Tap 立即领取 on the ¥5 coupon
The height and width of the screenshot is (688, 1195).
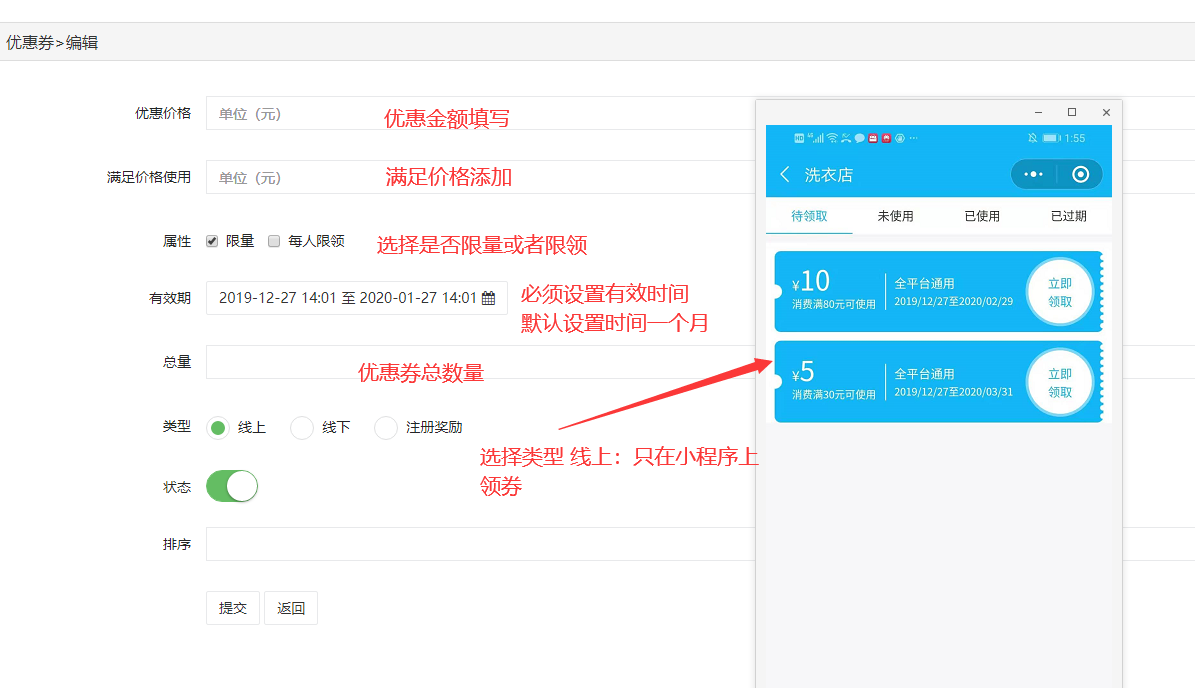[1059, 382]
